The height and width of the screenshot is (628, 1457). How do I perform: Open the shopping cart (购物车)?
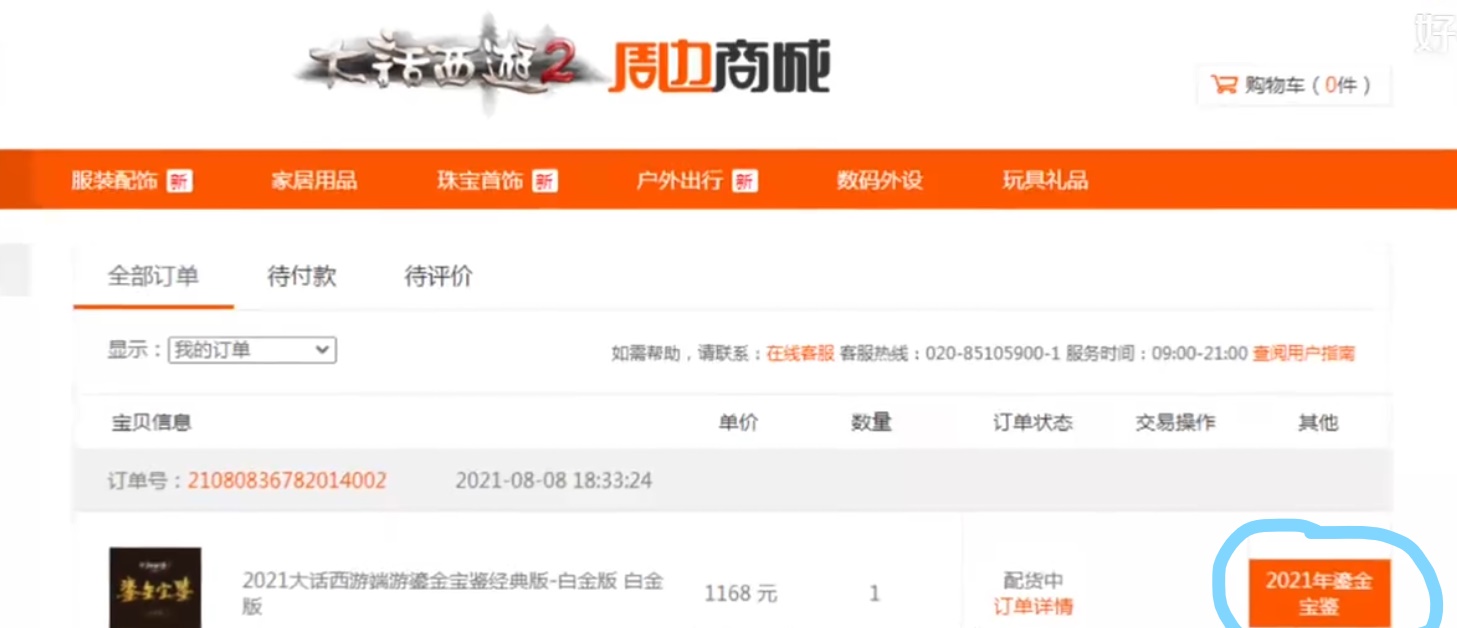(1294, 85)
